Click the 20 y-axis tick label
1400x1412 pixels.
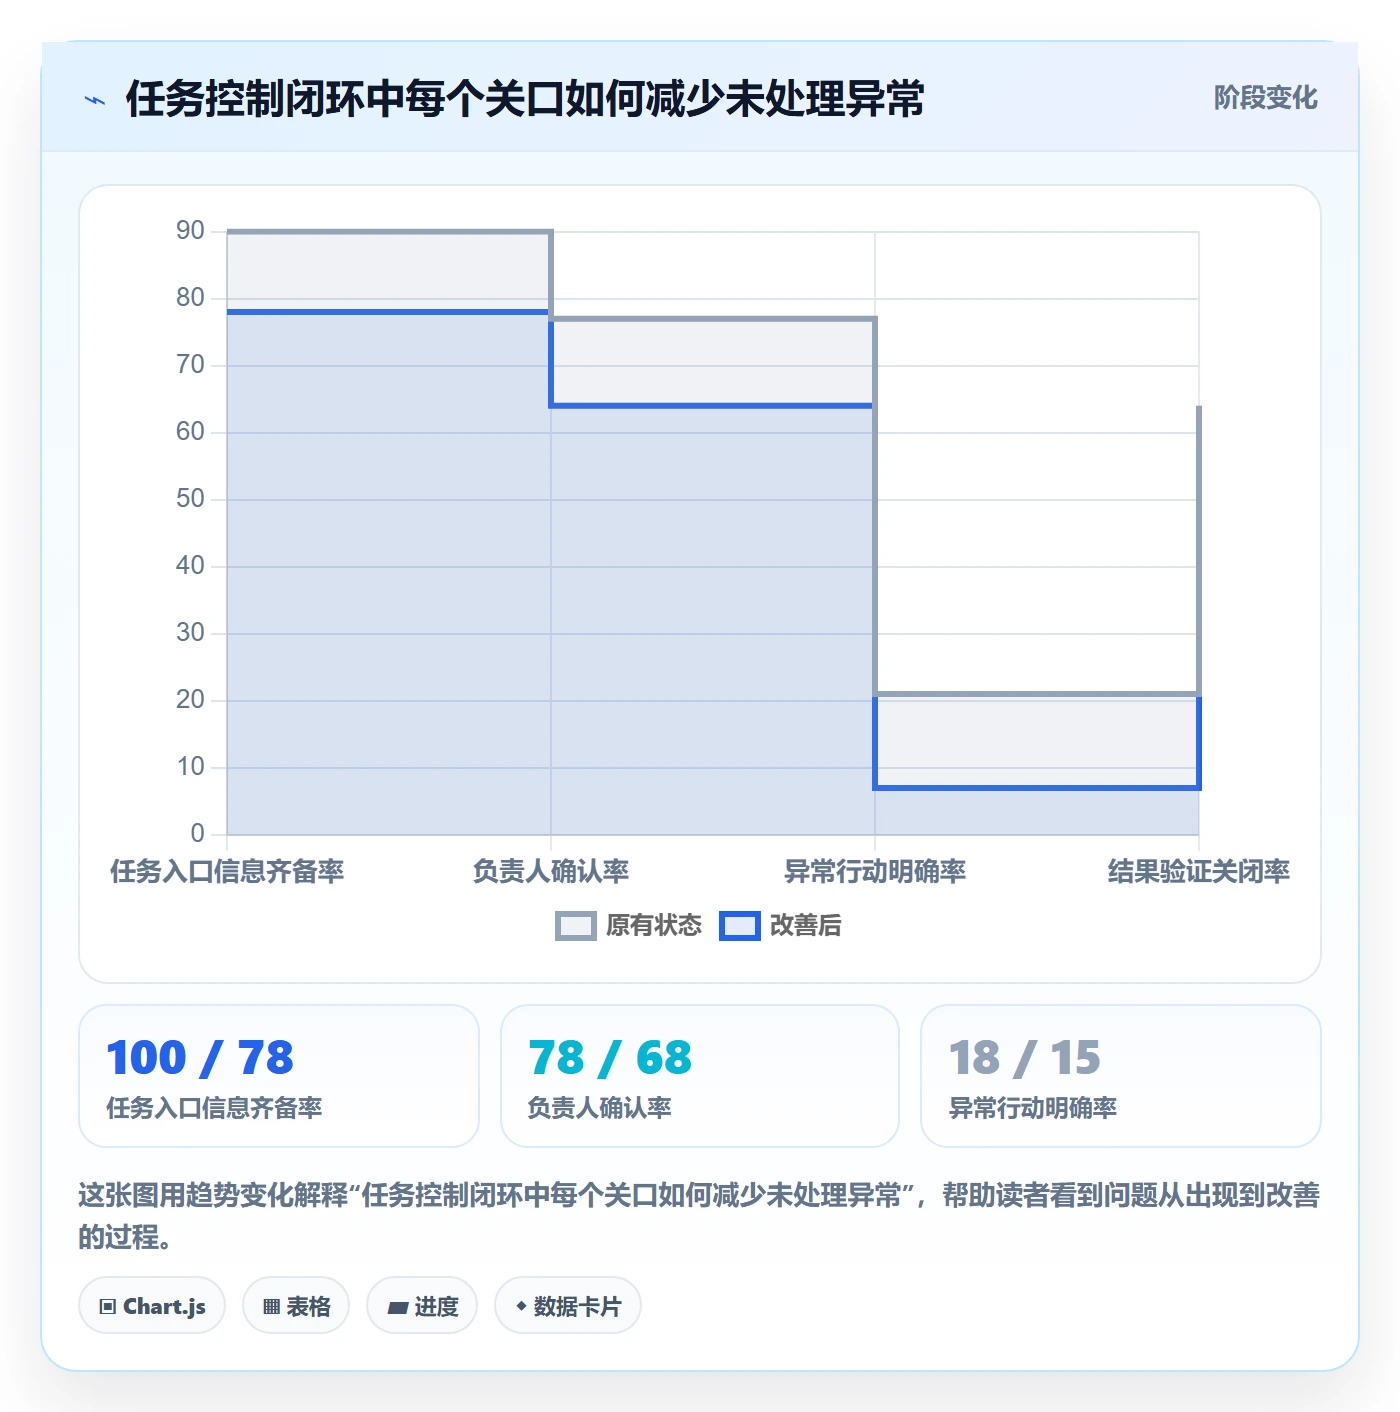(x=190, y=700)
